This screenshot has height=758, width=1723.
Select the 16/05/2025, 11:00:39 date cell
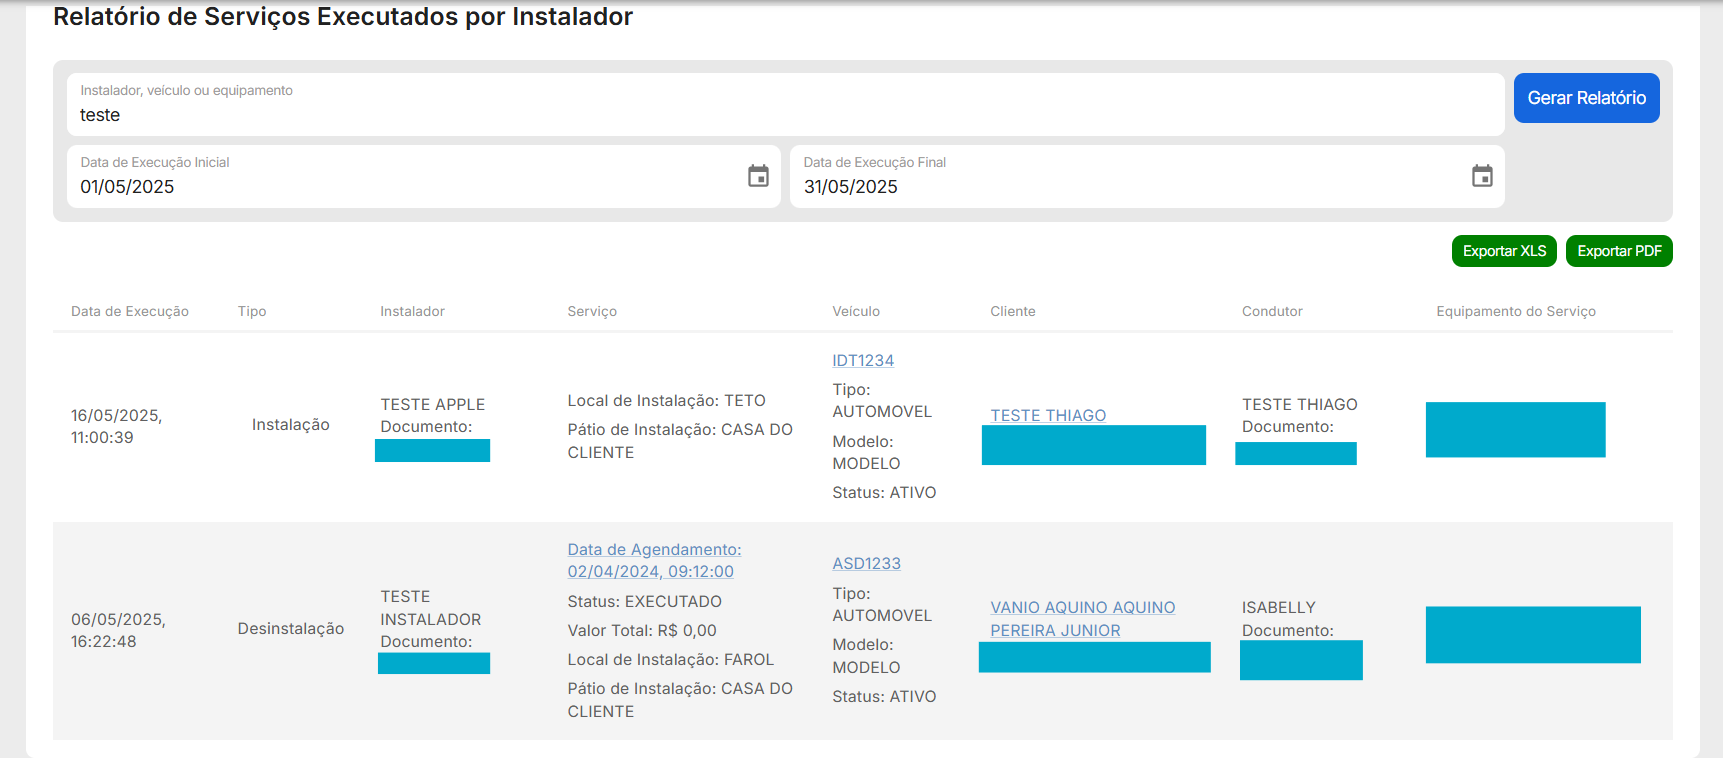[x=116, y=426]
